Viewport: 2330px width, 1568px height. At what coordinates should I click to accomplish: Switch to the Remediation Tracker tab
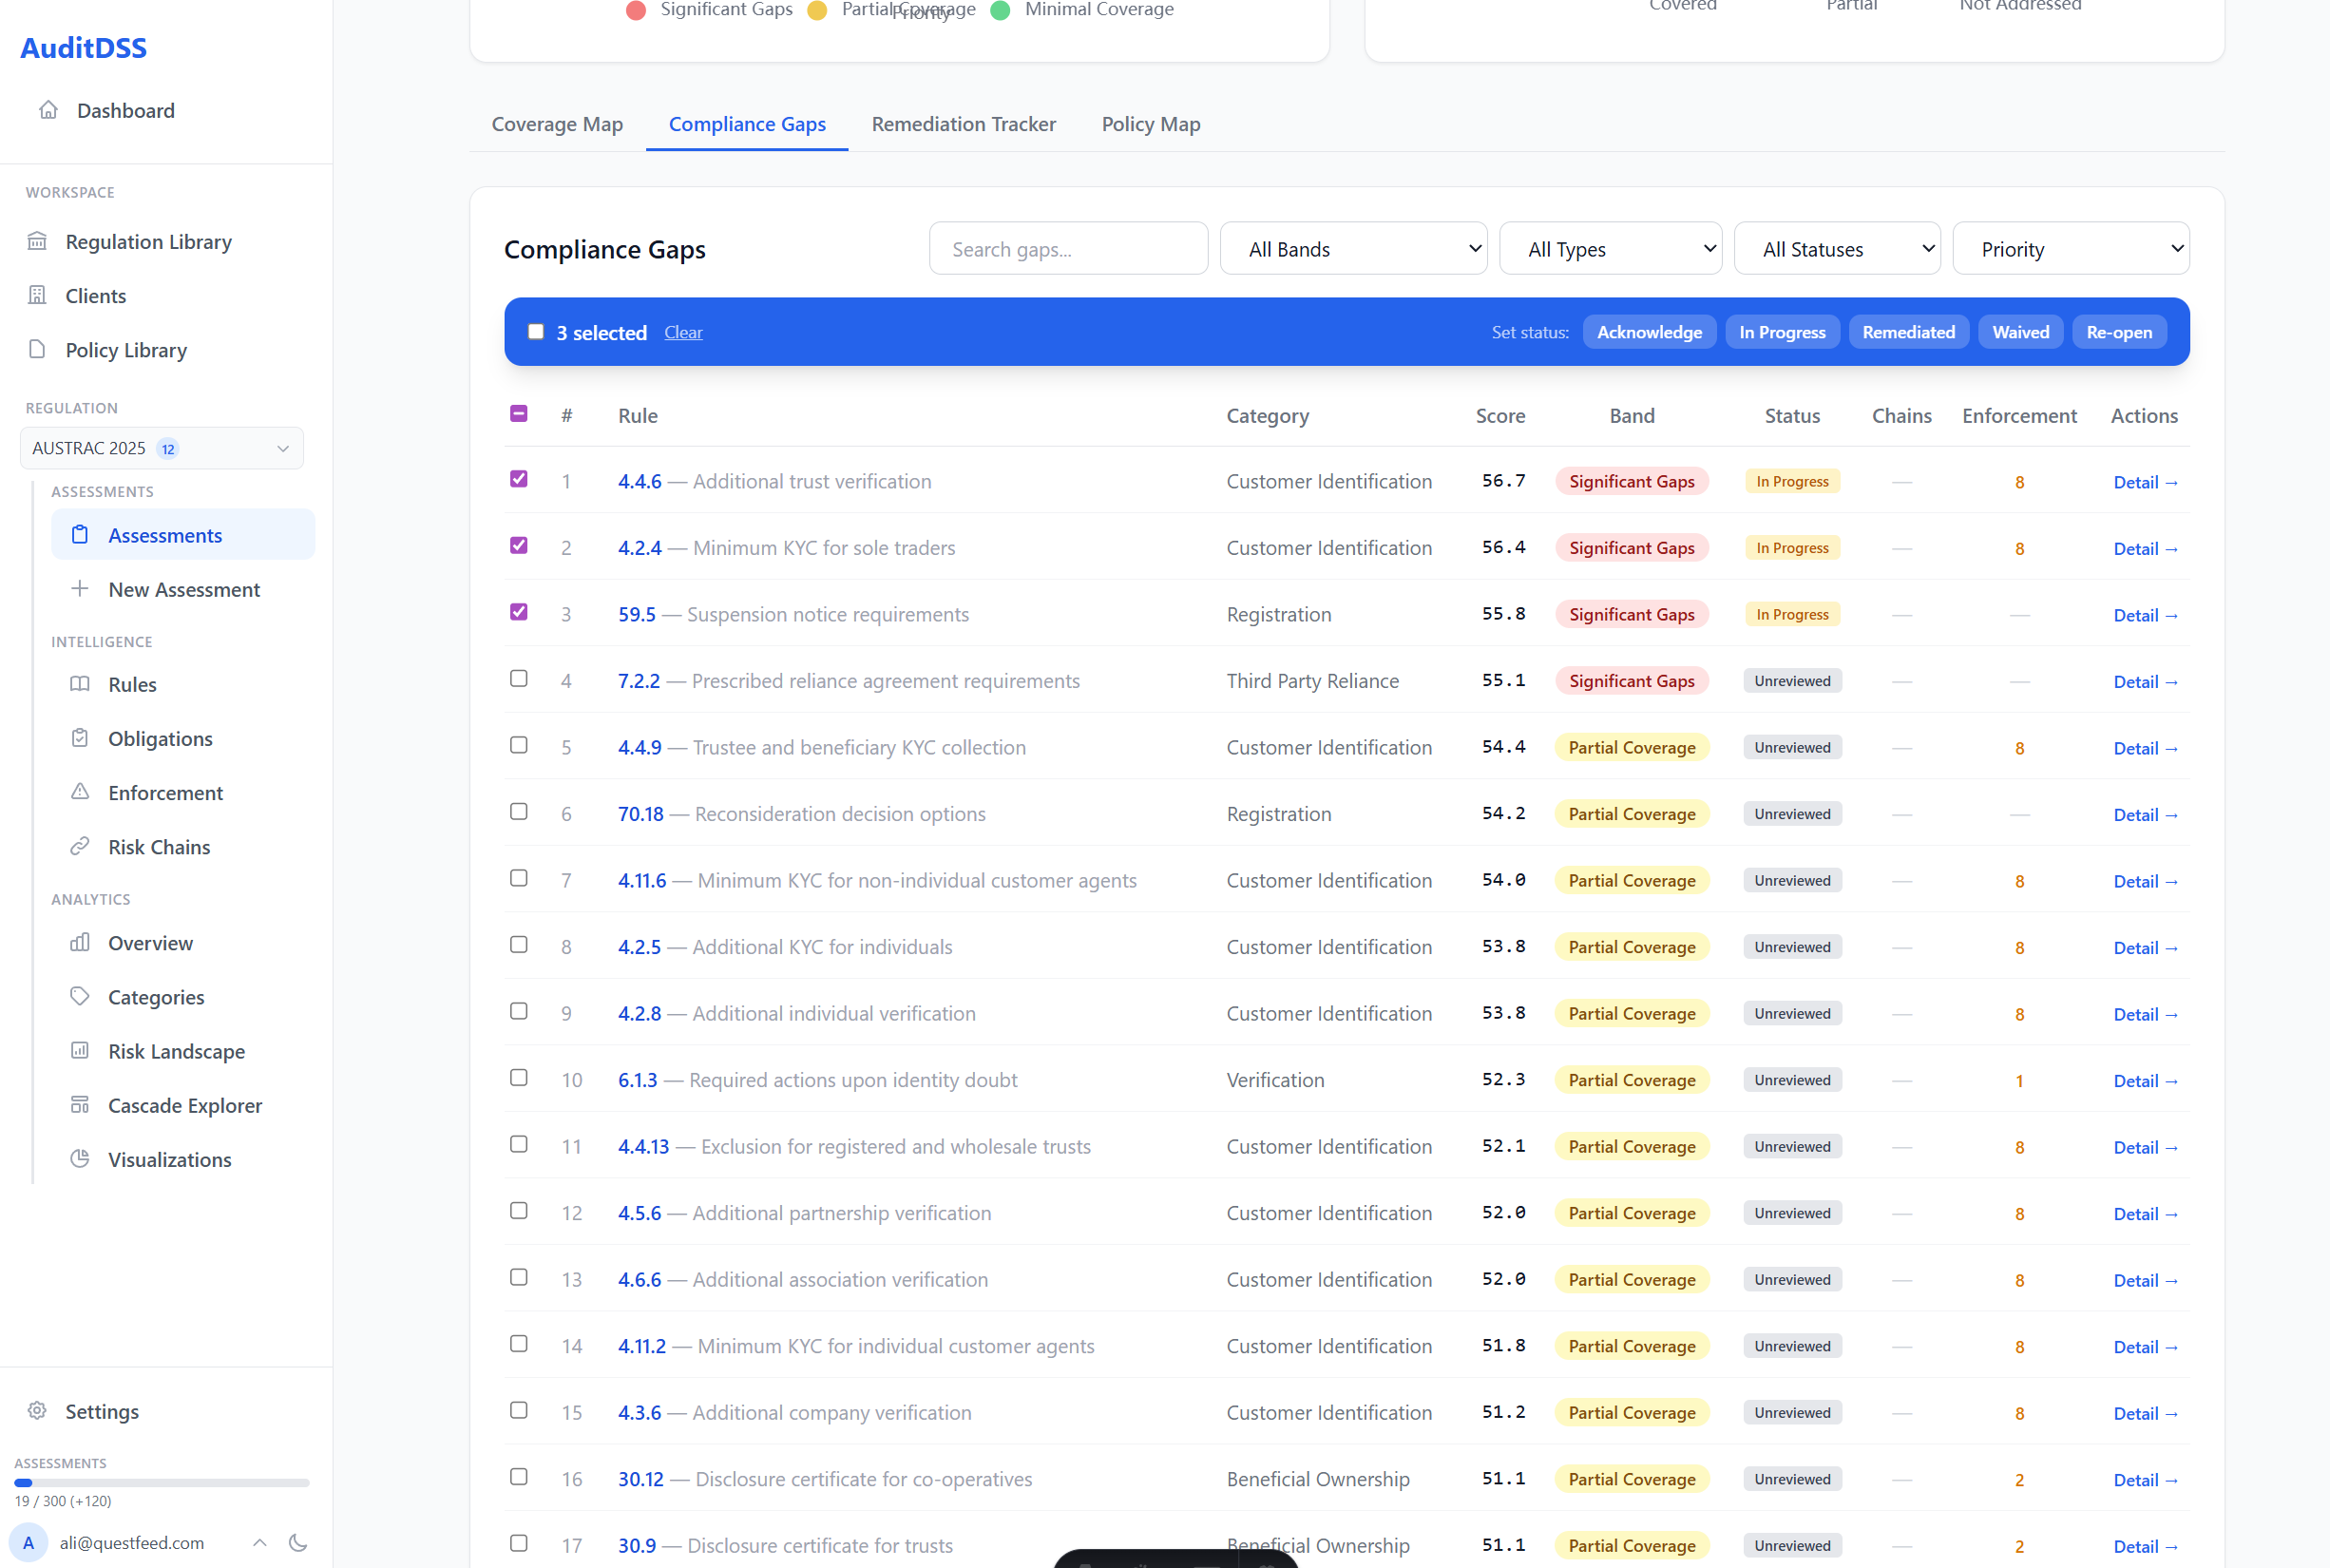[963, 124]
